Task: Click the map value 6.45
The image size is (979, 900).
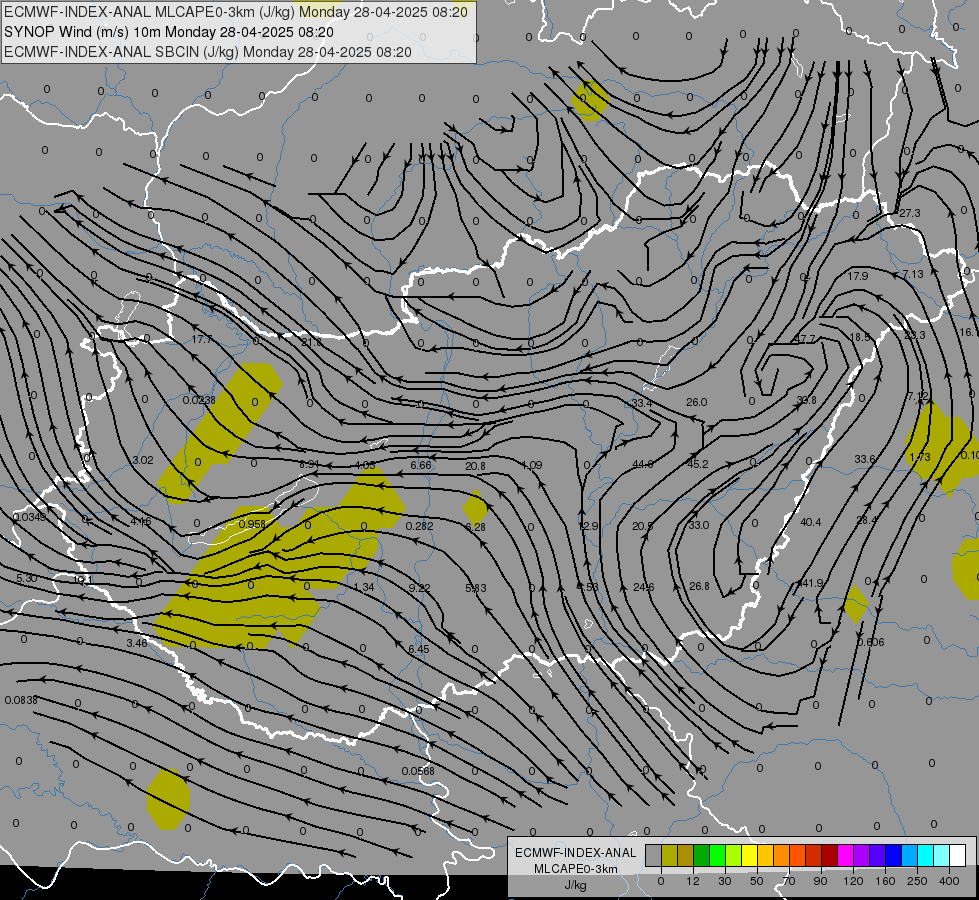Action: [x=418, y=650]
